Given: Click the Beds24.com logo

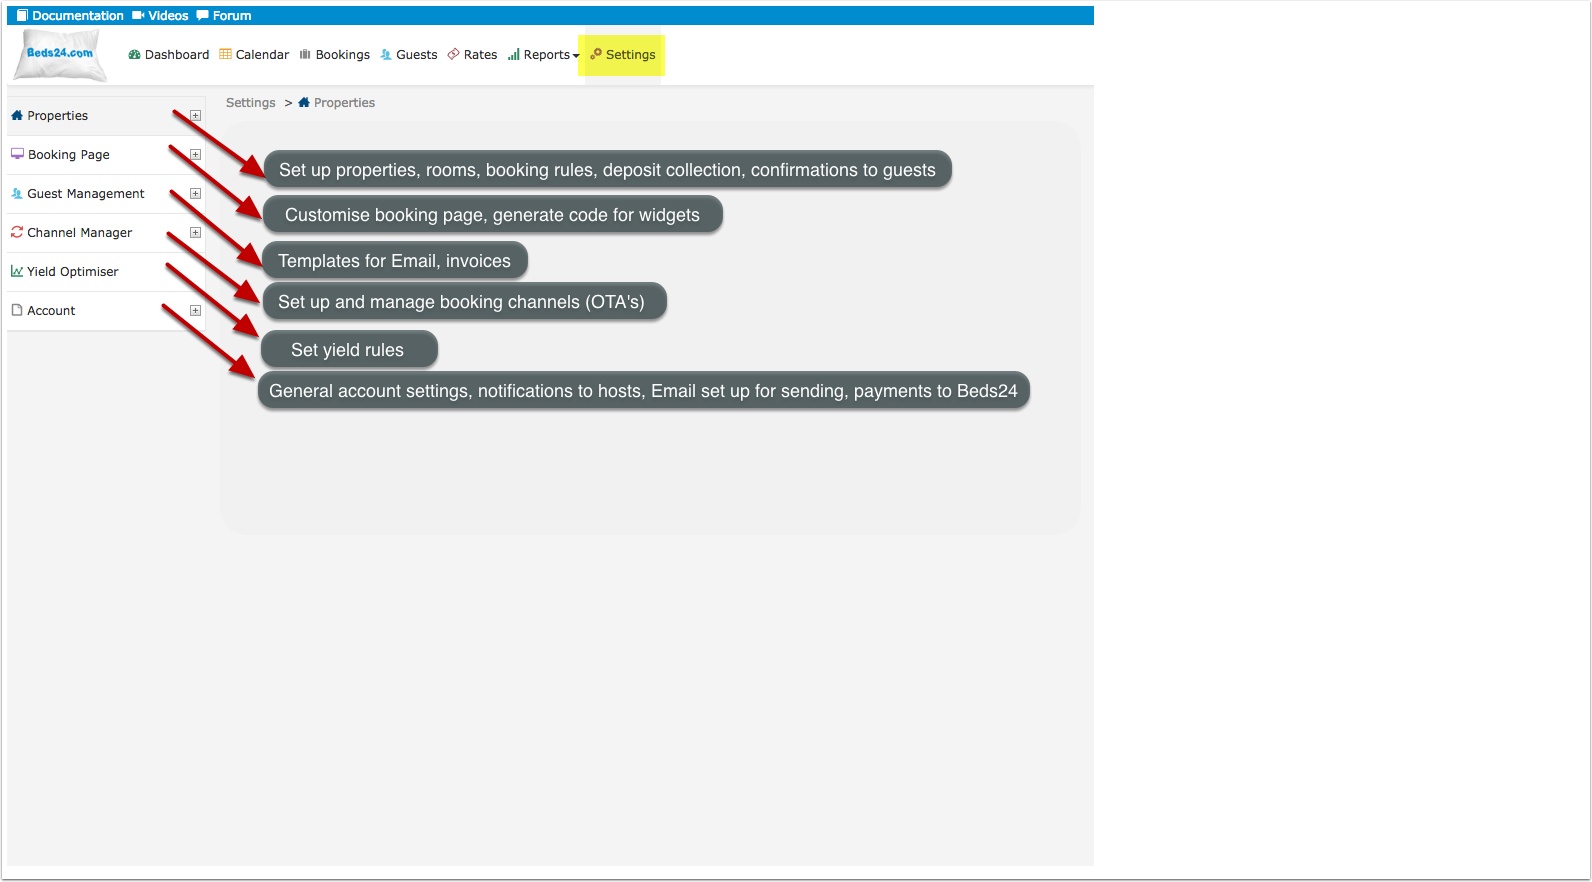Looking at the screenshot, I should [x=59, y=54].
